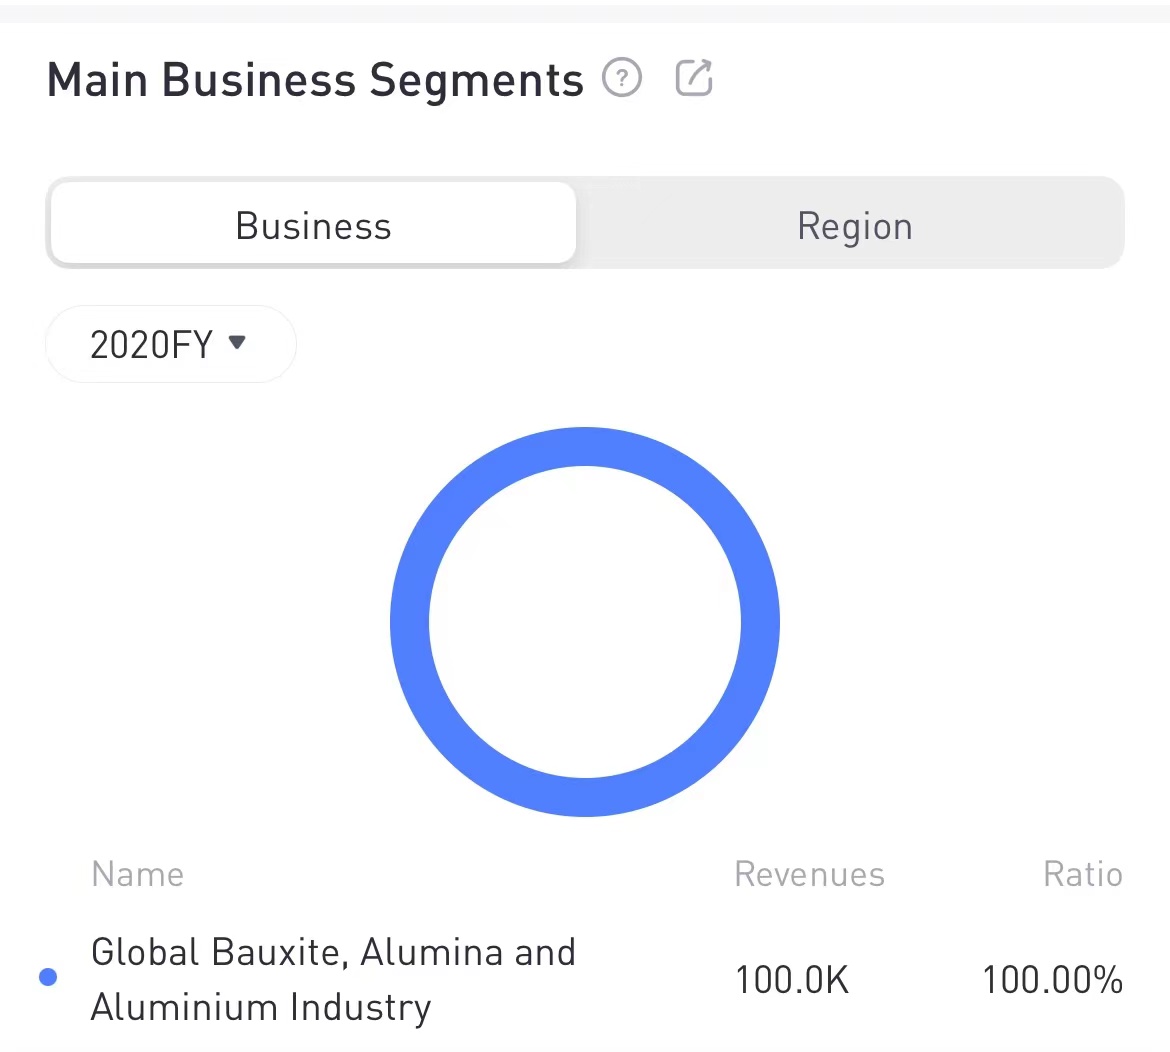Switch to the Business tab
1170x1052 pixels.
click(x=313, y=226)
